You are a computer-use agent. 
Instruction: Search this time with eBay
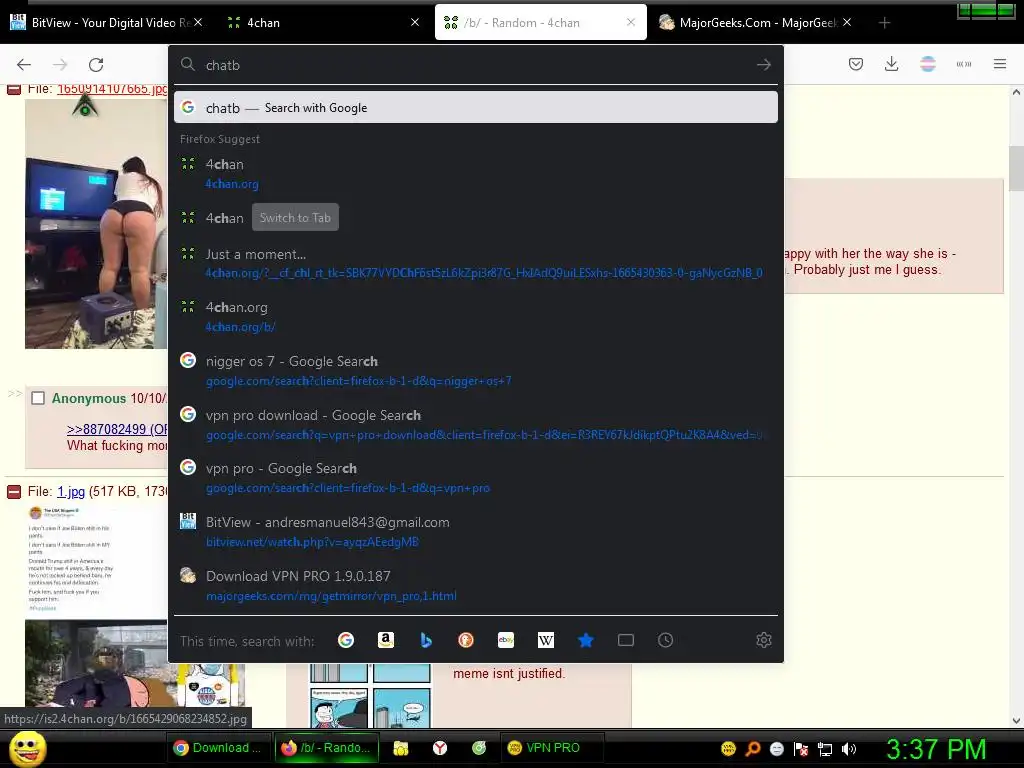tap(505, 640)
